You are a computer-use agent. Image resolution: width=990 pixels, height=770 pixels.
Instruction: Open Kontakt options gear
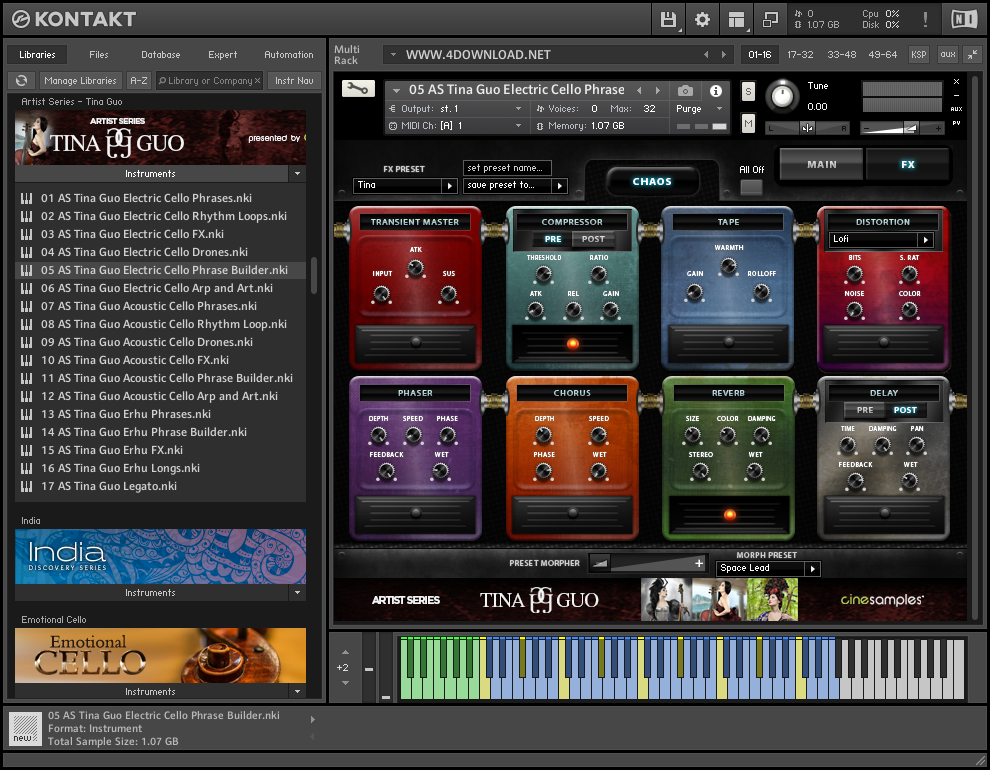[702, 20]
